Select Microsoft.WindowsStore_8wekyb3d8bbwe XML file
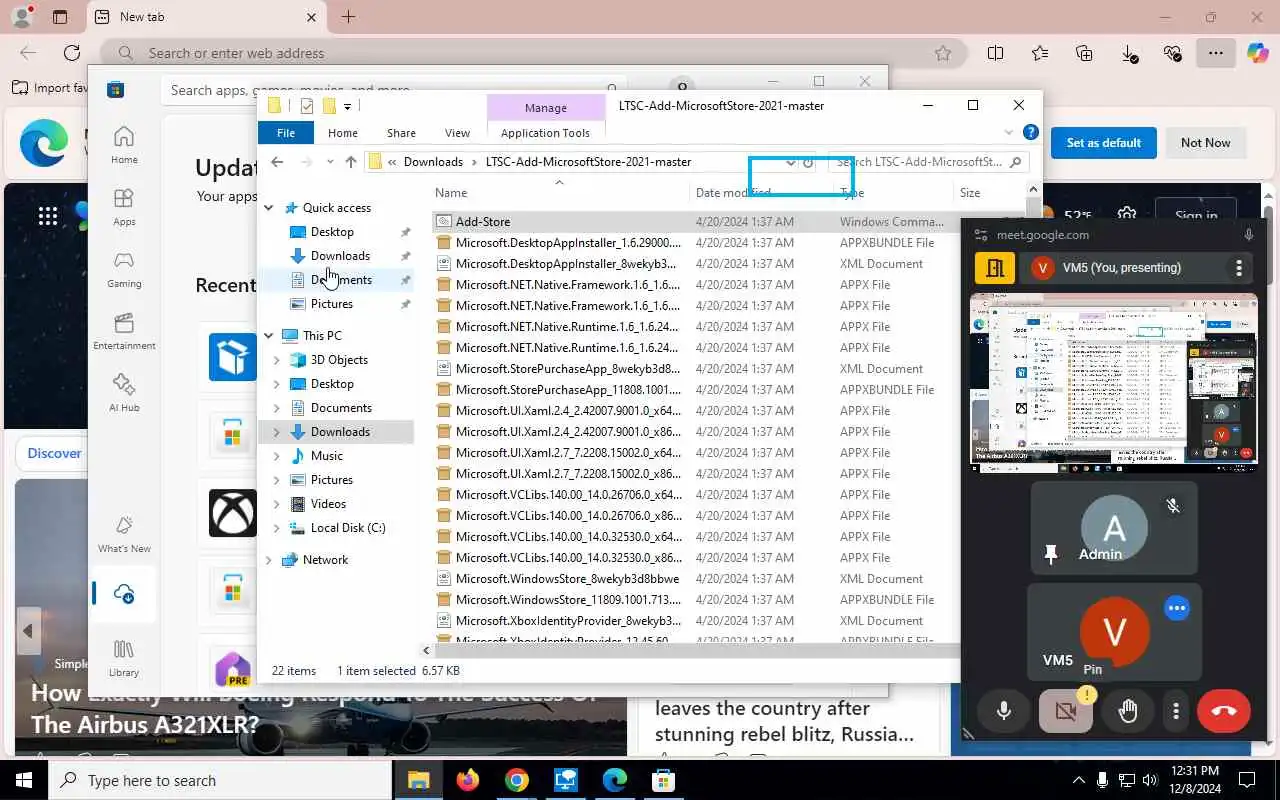 point(567,578)
